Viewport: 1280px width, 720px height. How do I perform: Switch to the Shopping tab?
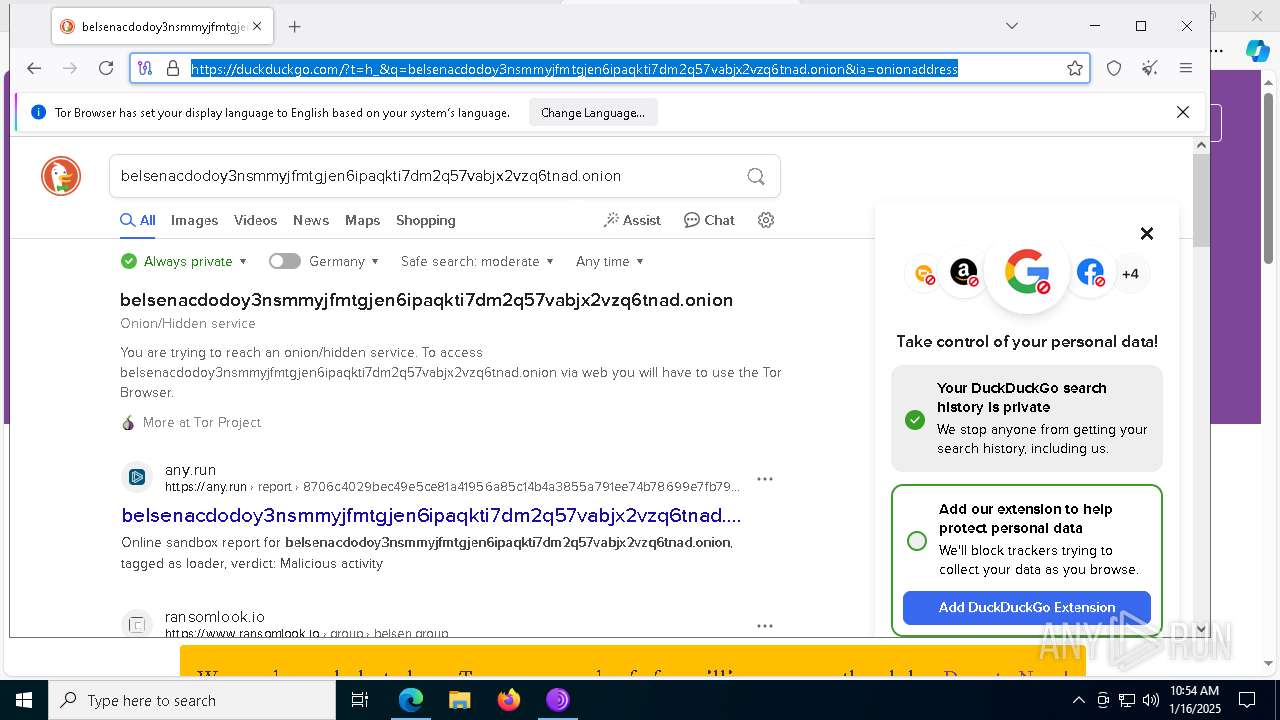(425, 220)
